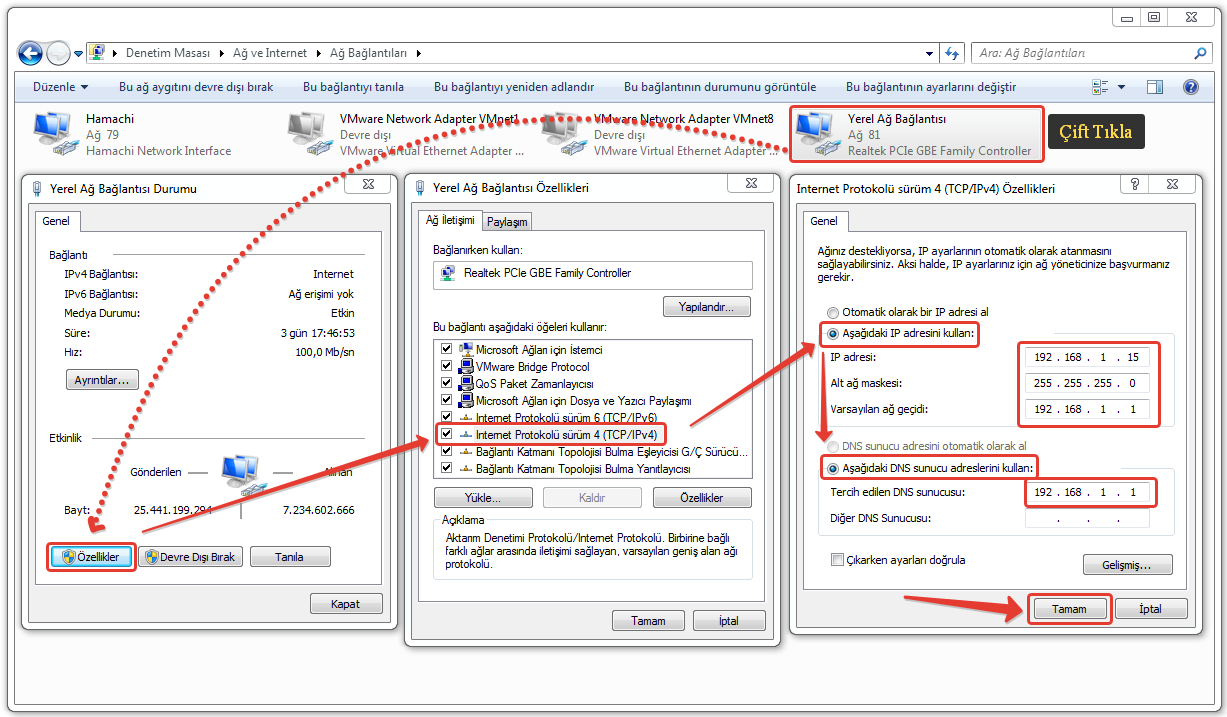Click the Özellikler button in status dialog
Screen dimensions: 1227x717
(x=91, y=557)
